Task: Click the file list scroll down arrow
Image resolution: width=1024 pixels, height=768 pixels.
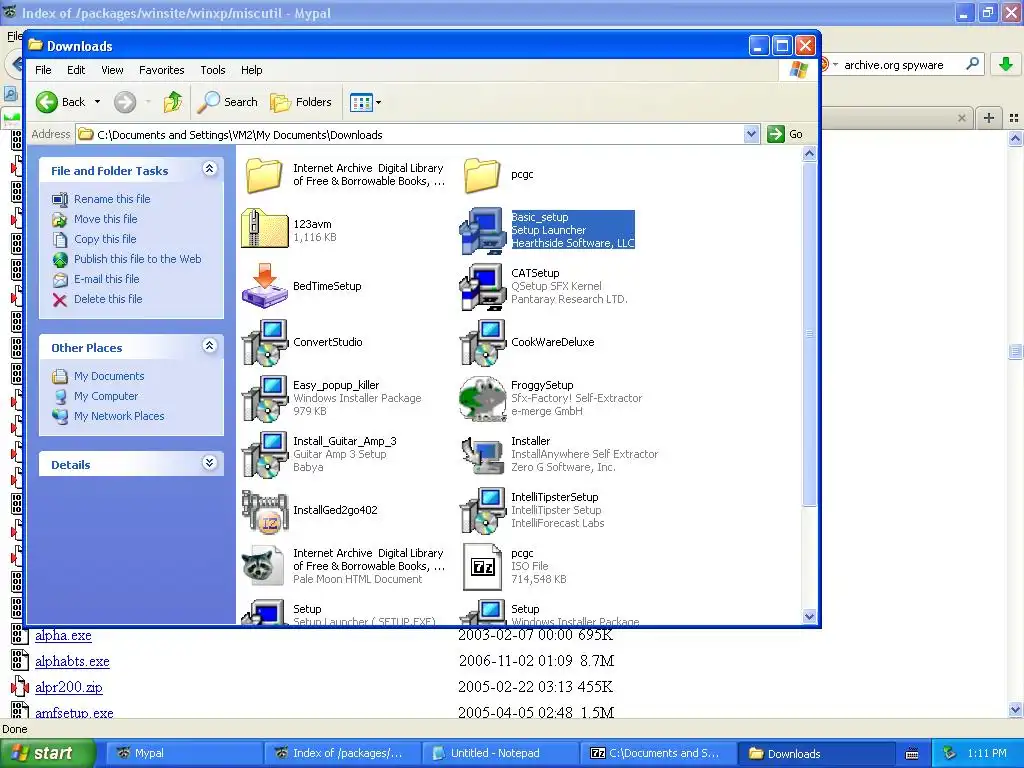Action: (809, 616)
